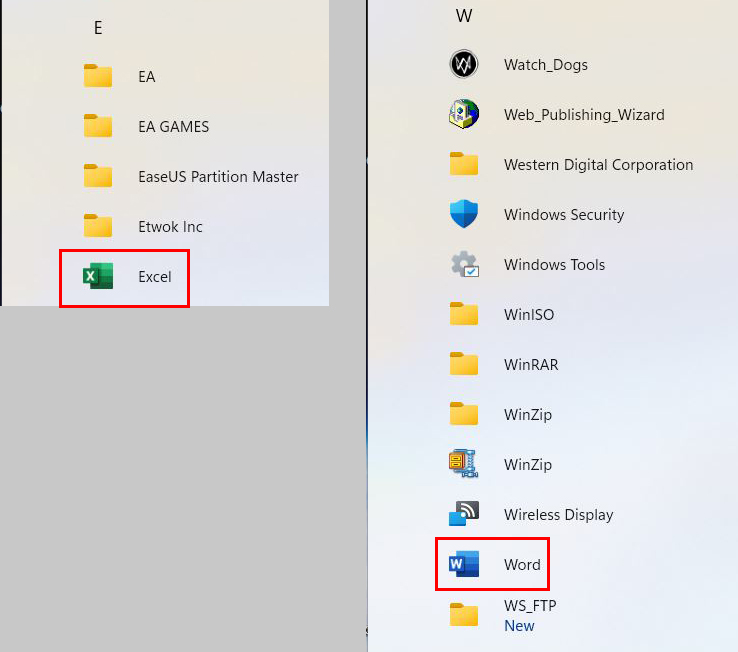Open the Excel app icon
The height and width of the screenshot is (652, 738).
pyautogui.click(x=98, y=276)
